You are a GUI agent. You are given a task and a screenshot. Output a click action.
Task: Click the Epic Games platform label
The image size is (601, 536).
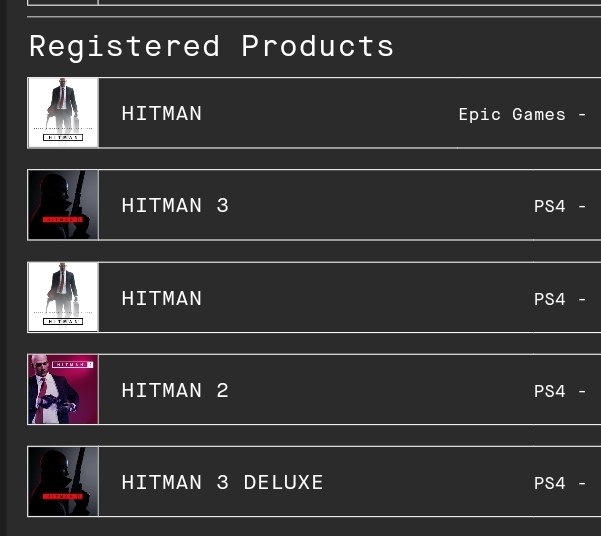(512, 115)
